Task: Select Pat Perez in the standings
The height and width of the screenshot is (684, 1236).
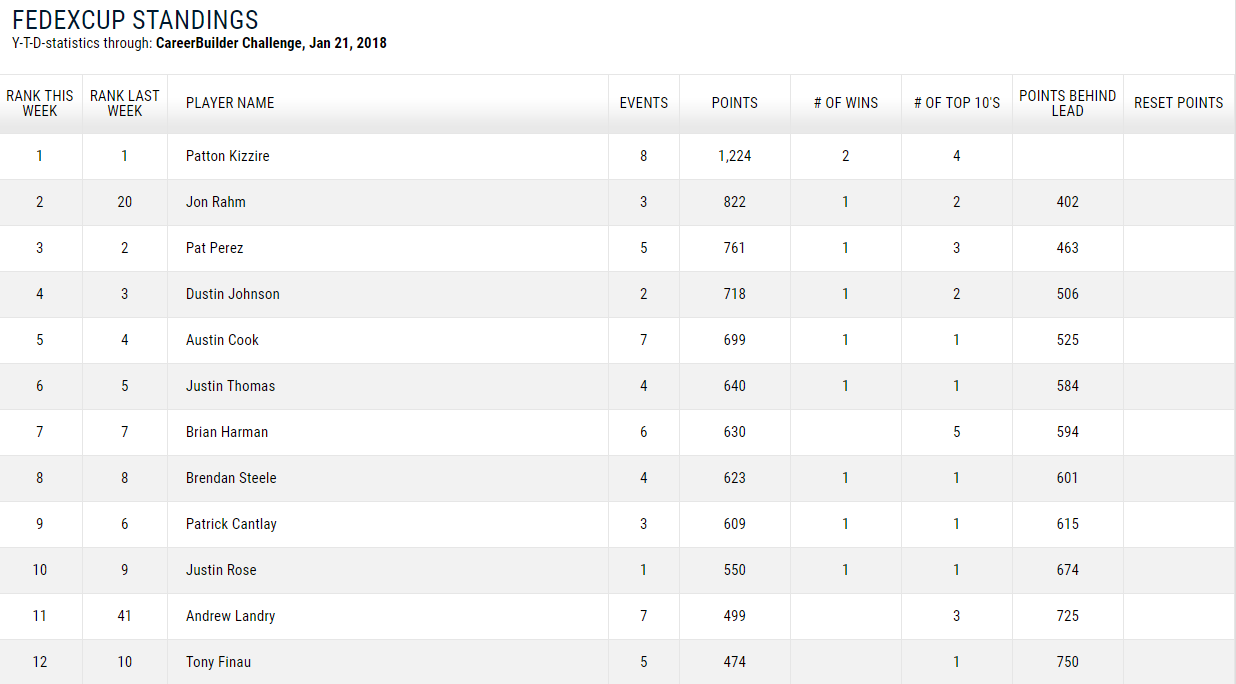Action: click(x=215, y=248)
